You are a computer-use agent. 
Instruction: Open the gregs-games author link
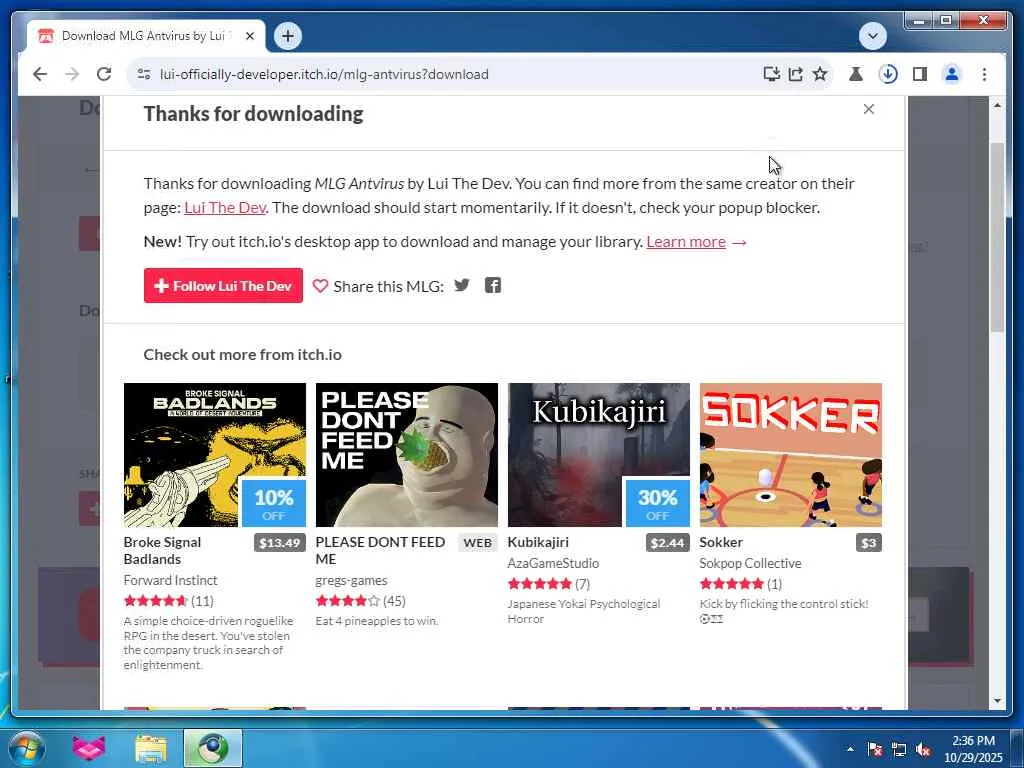coord(351,580)
